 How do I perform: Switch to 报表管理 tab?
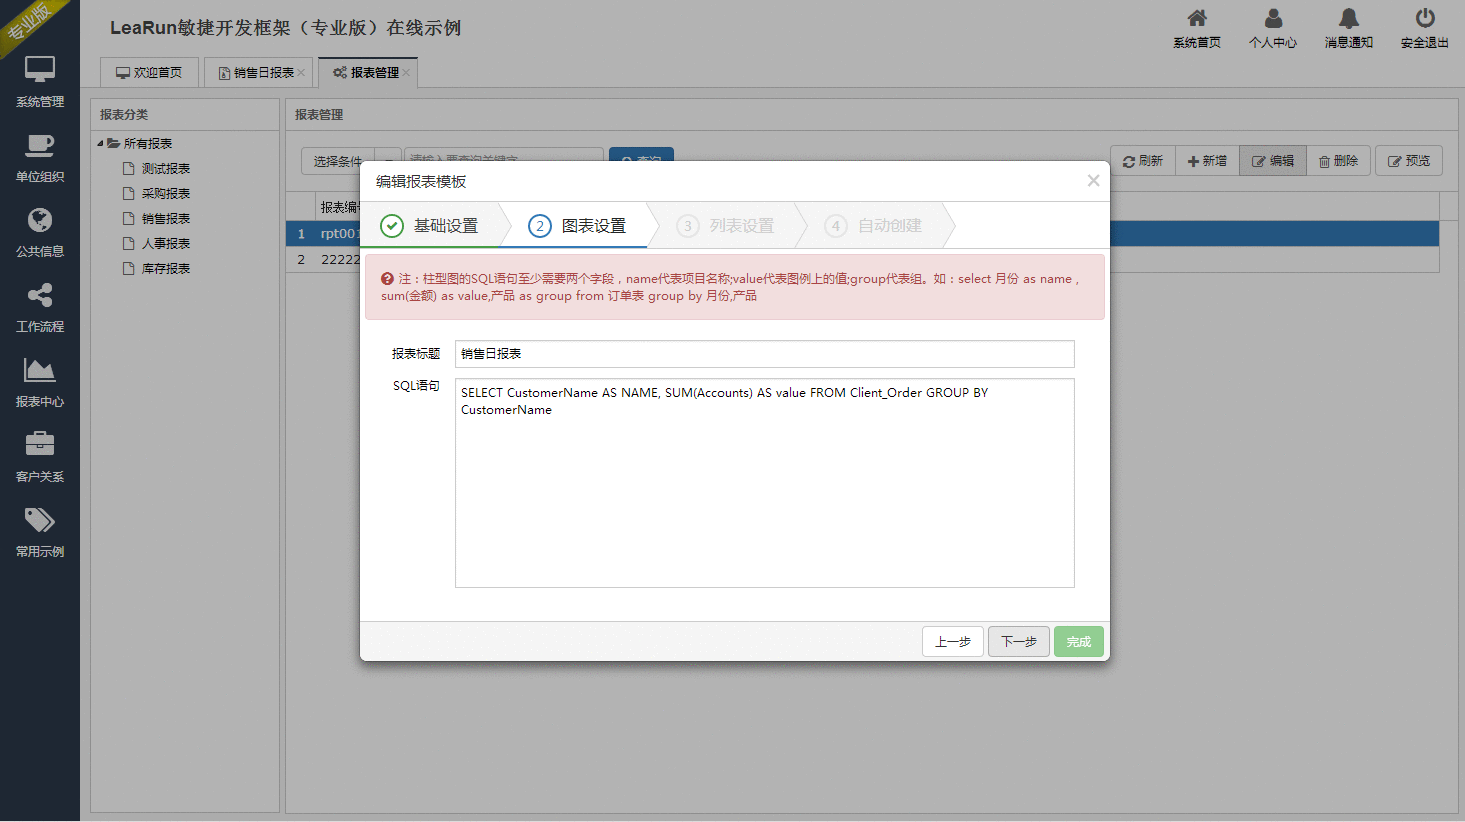(x=366, y=73)
